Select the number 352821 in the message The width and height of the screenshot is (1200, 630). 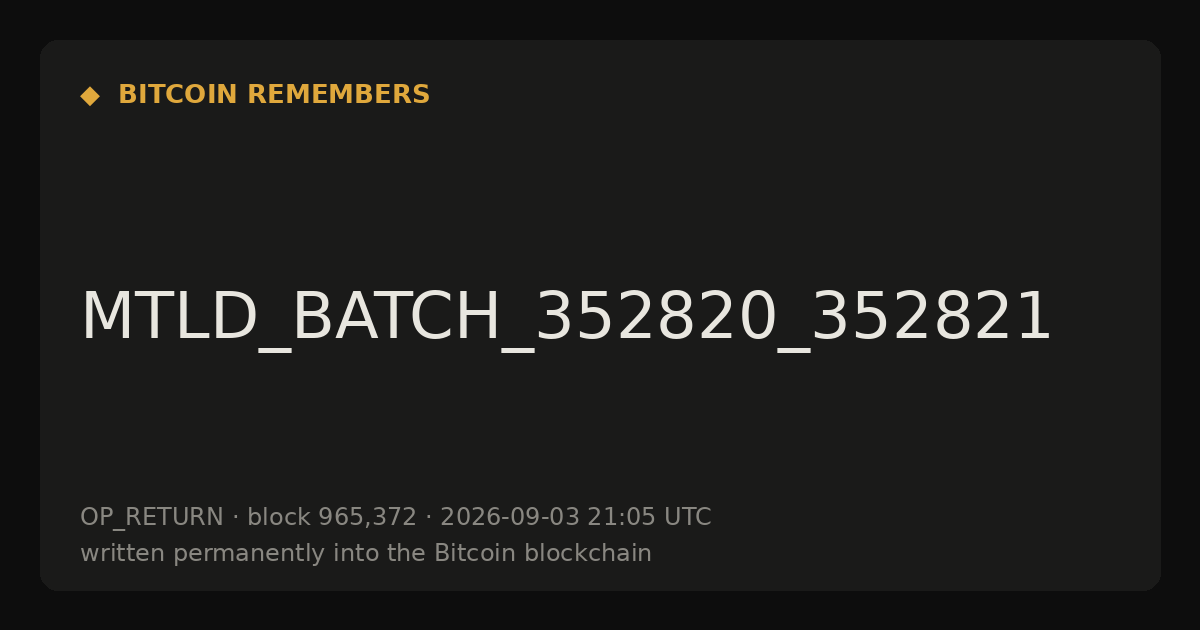coord(931,317)
